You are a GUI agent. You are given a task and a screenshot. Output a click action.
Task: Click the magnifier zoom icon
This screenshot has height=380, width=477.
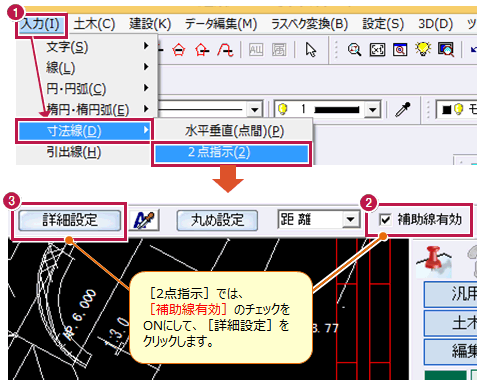tap(354, 50)
